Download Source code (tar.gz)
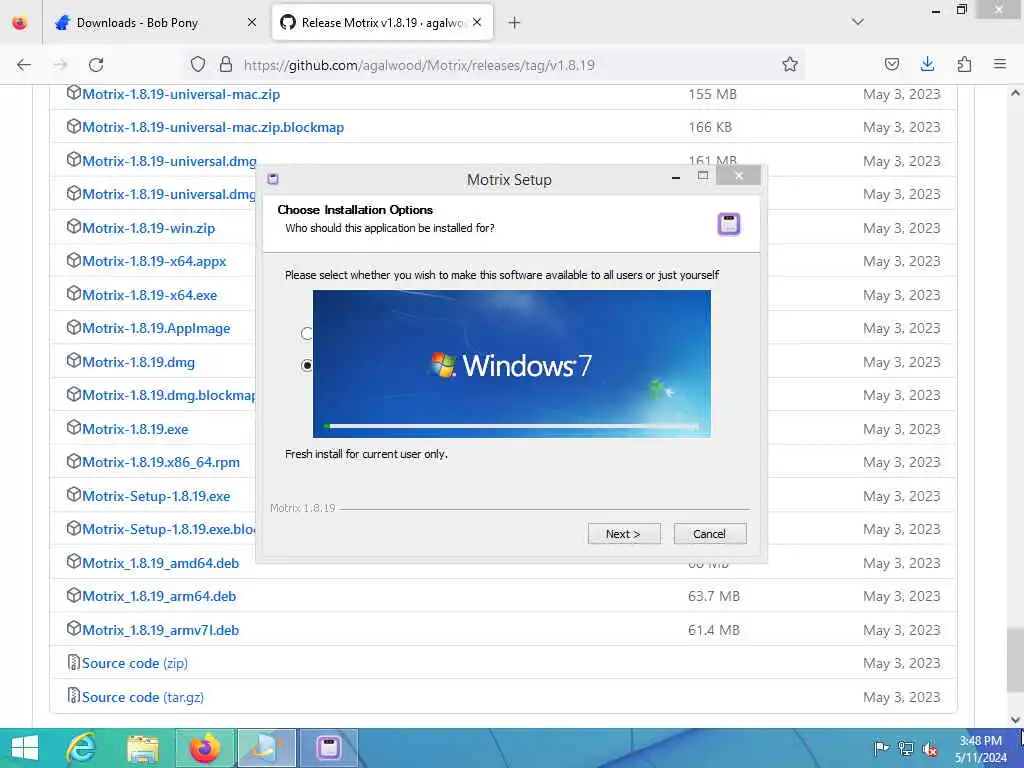This screenshot has height=768, width=1024. 143,697
